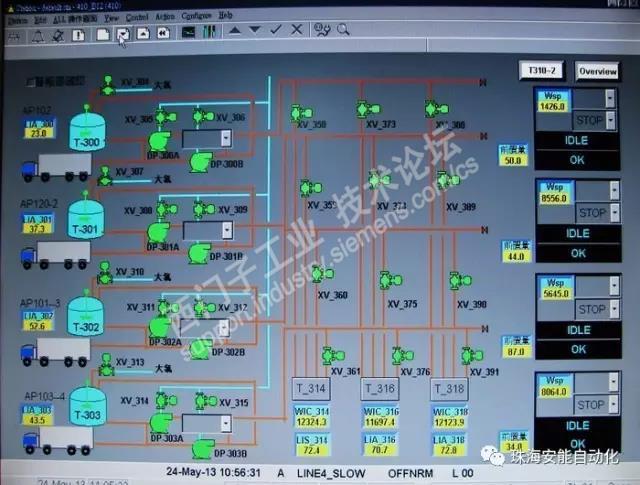Click the page-back double arrow icon
Viewport: 640px width, 485px height.
[163, 33]
